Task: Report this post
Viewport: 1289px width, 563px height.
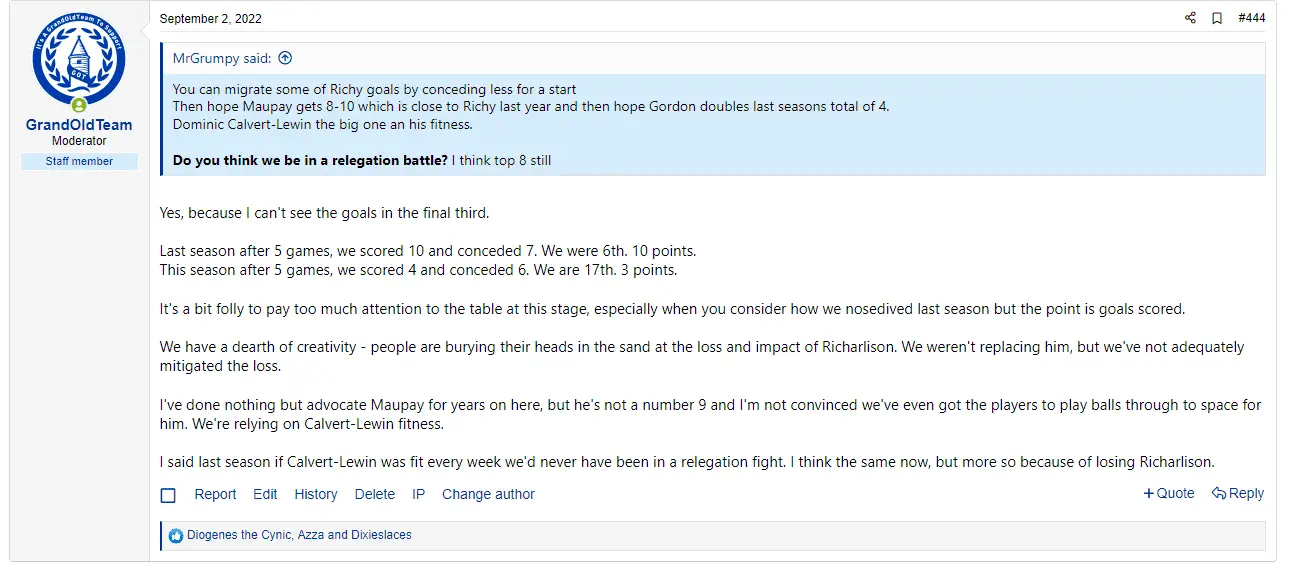Action: [215, 494]
